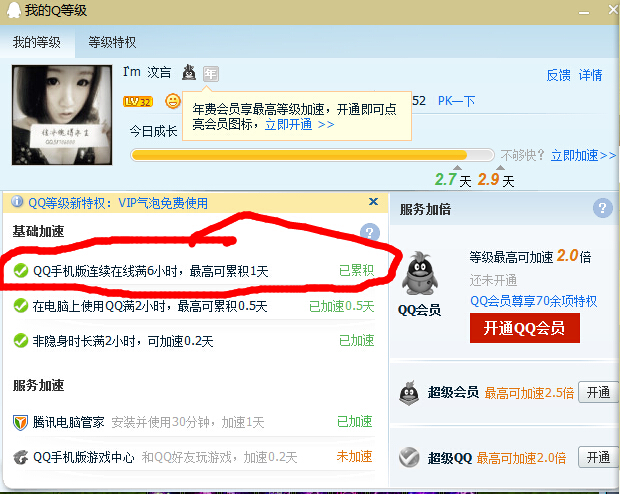Click the blue info icon in notice bar

(17, 202)
